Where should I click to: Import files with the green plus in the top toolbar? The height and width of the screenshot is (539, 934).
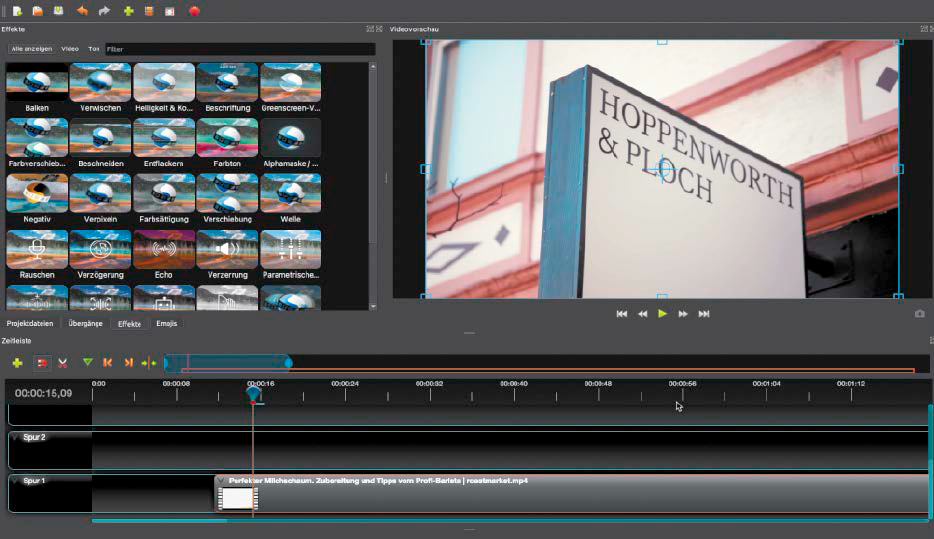pyautogui.click(x=128, y=11)
